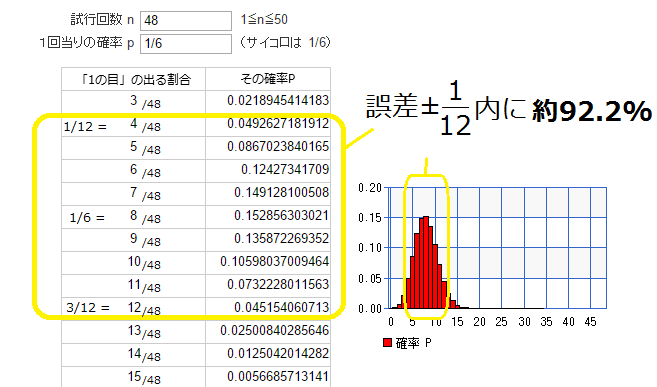This screenshot has width=657, height=387.
Task: Click the 「1の目」の出る割合 column header
Action: tap(134, 79)
